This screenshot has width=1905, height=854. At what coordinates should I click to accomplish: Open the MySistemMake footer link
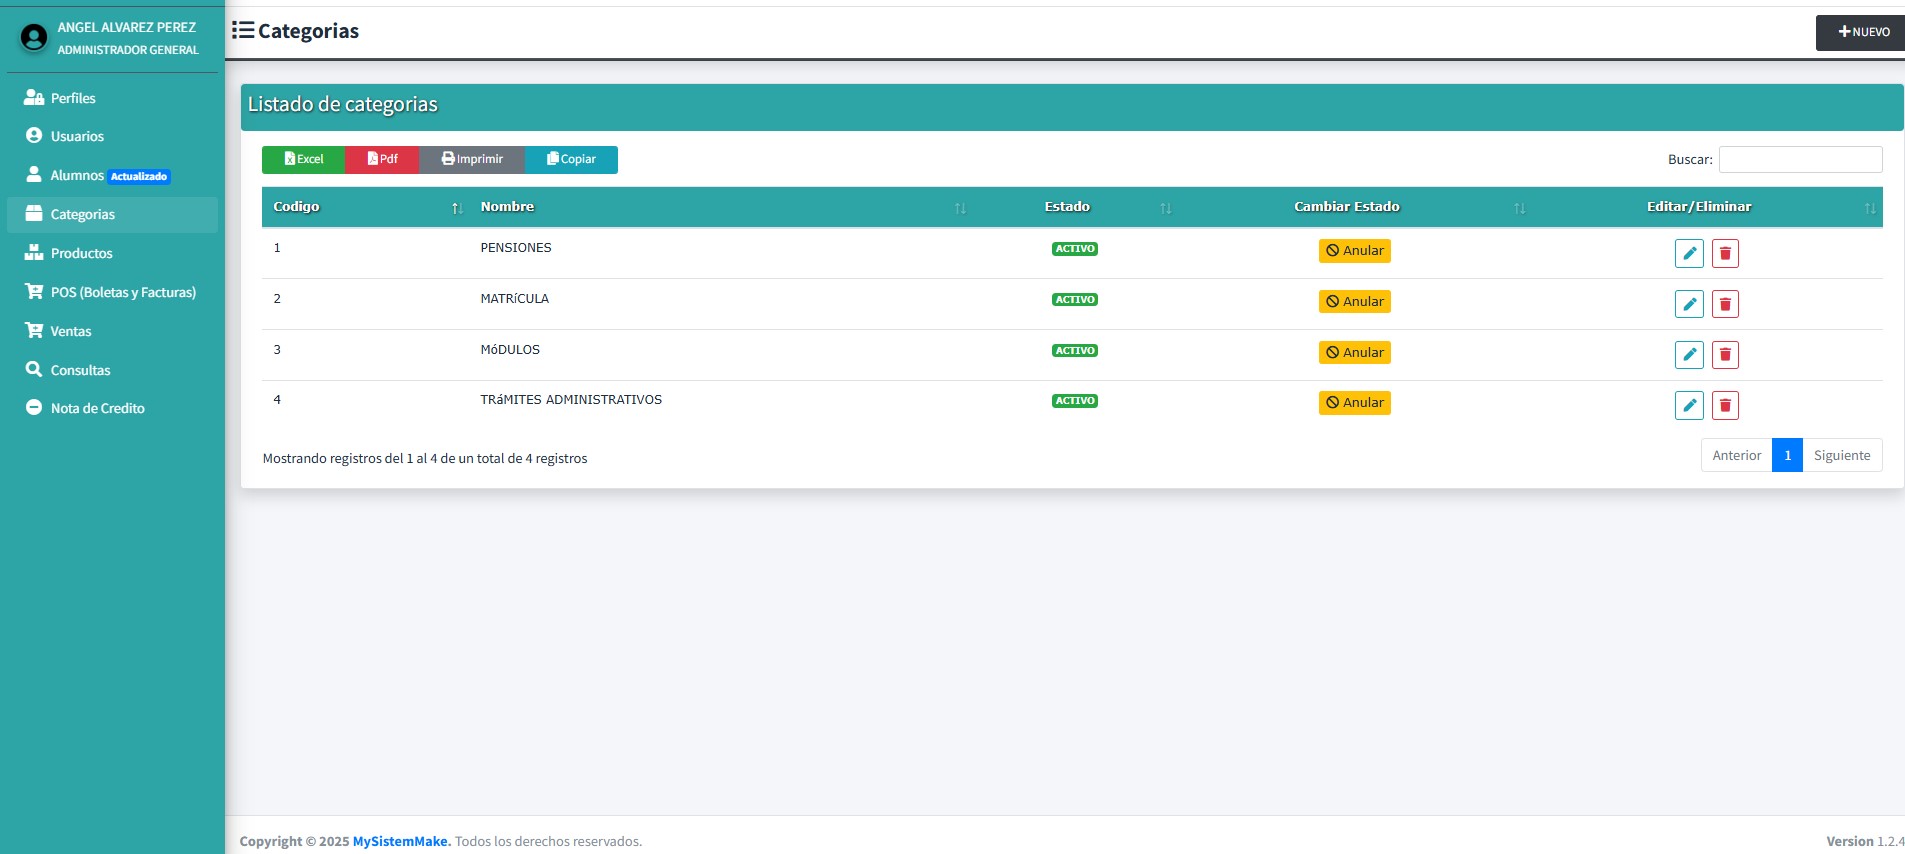[401, 842]
